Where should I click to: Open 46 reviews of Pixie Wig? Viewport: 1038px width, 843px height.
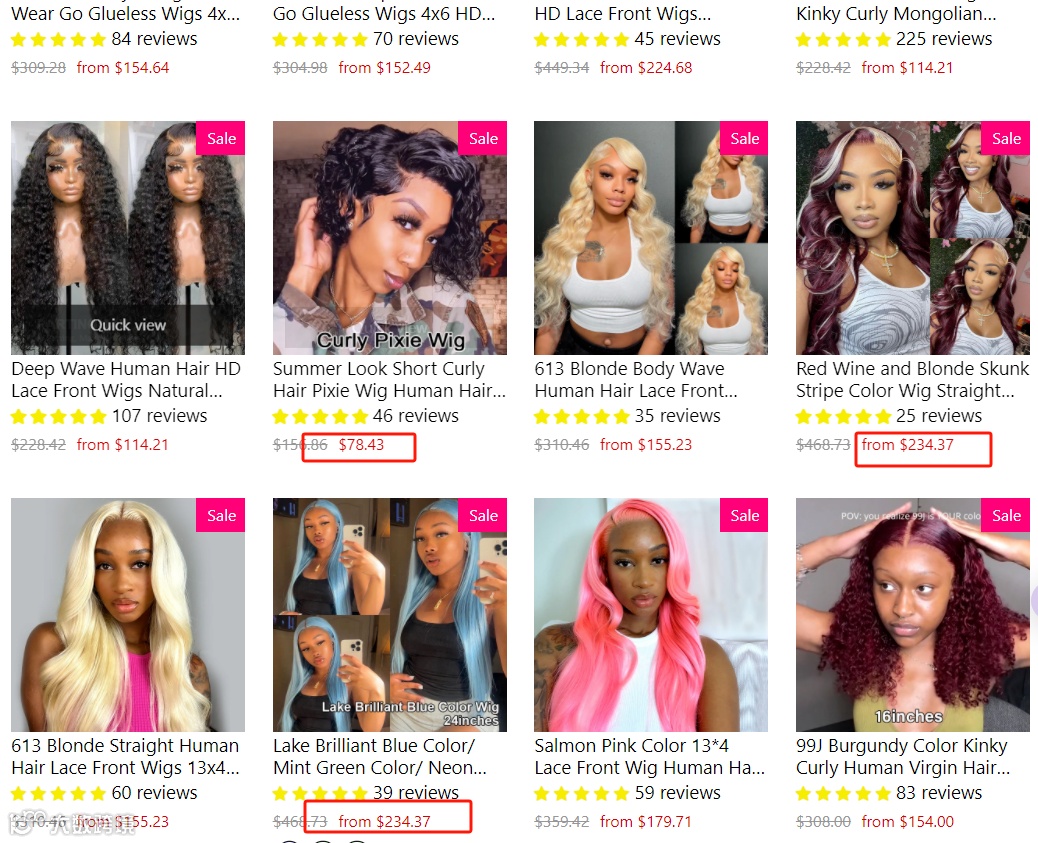416,416
